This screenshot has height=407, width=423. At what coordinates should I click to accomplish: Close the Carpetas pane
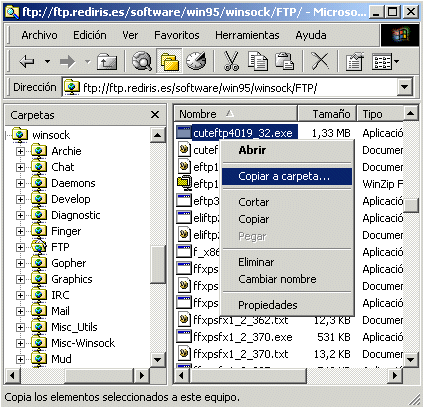tap(155, 115)
